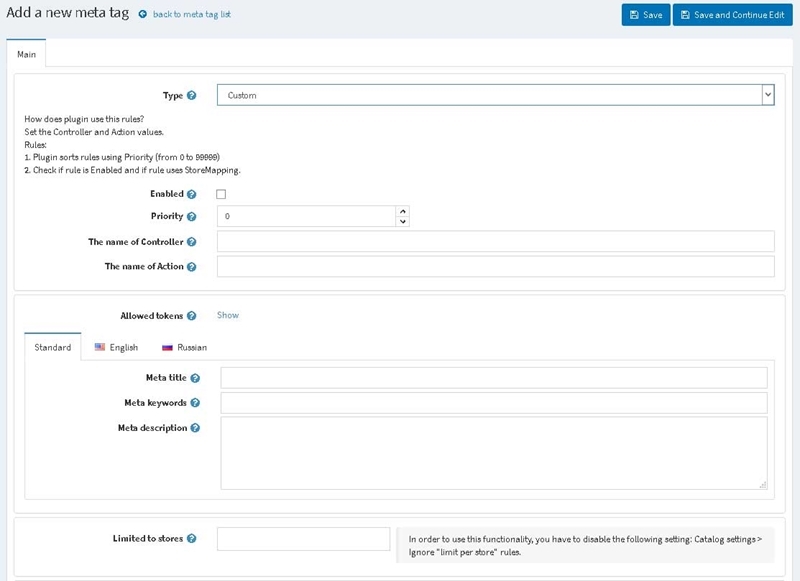Viewport: 800px width, 581px height.
Task: Click the help icon next to Limited to stores
Action: pyautogui.click(x=191, y=539)
